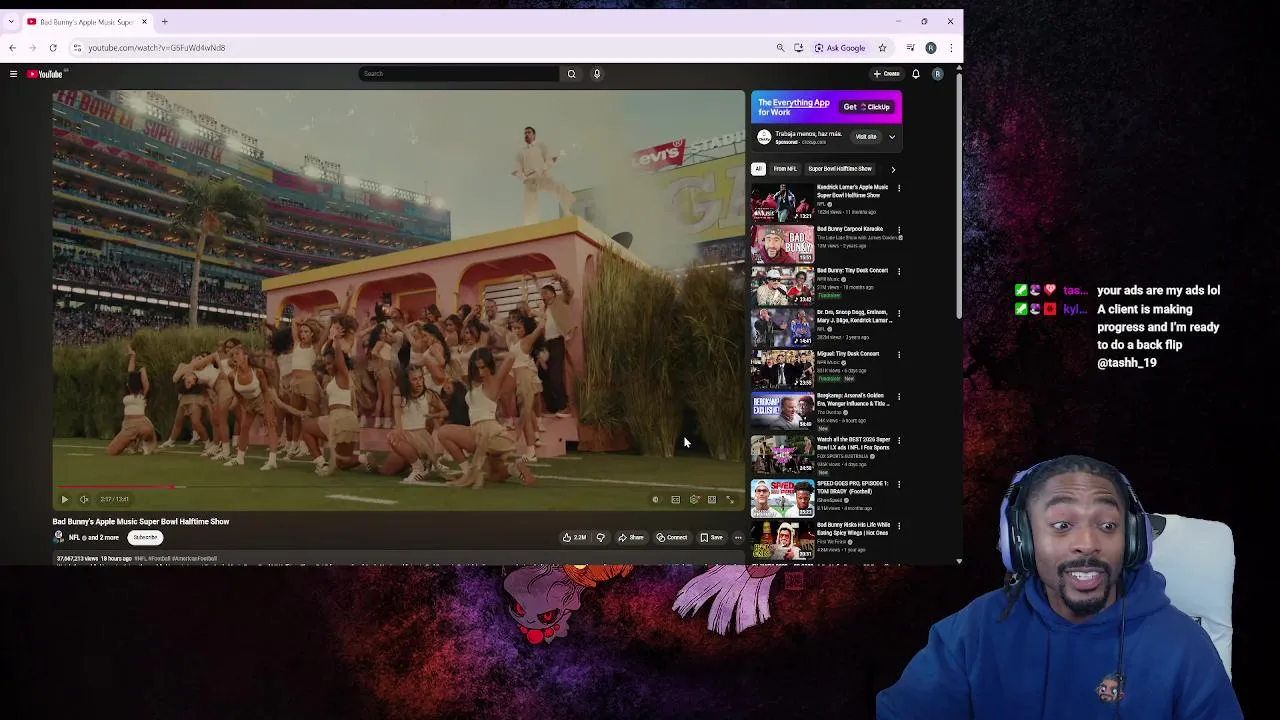
Task: Install/cast icon in Chrome address bar
Action: point(798,48)
